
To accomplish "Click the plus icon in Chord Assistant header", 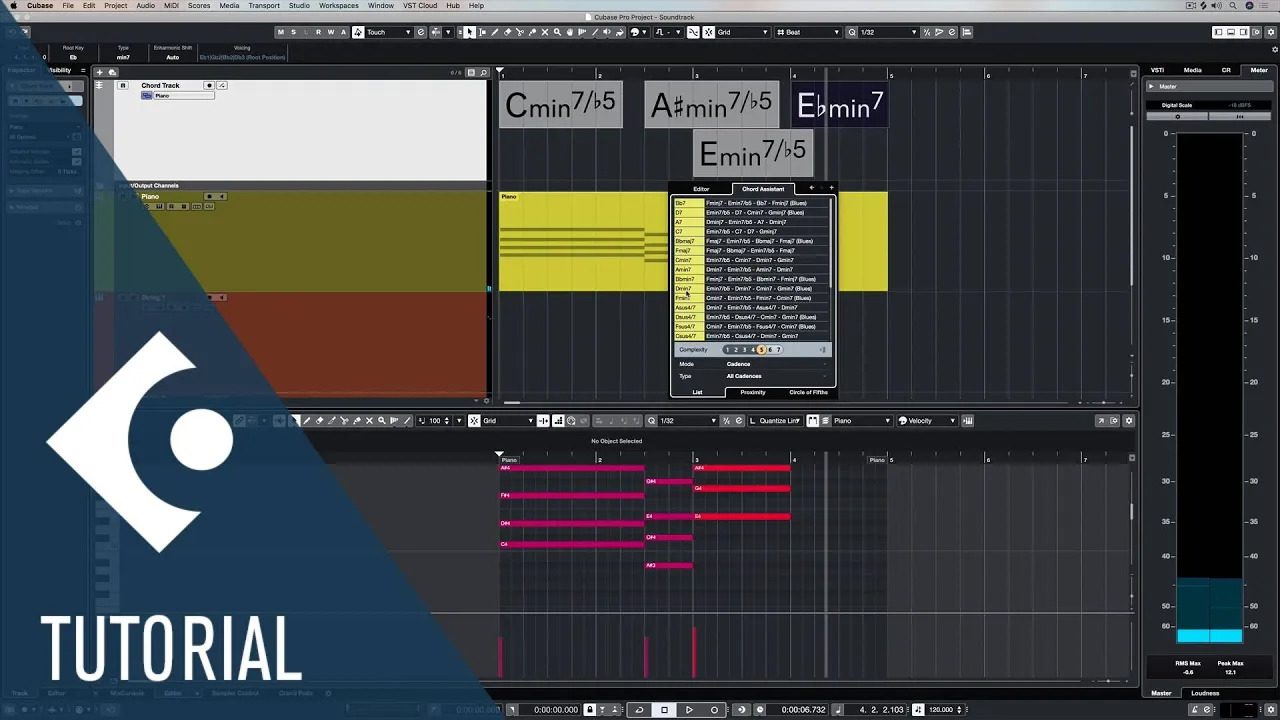I will click(832, 188).
